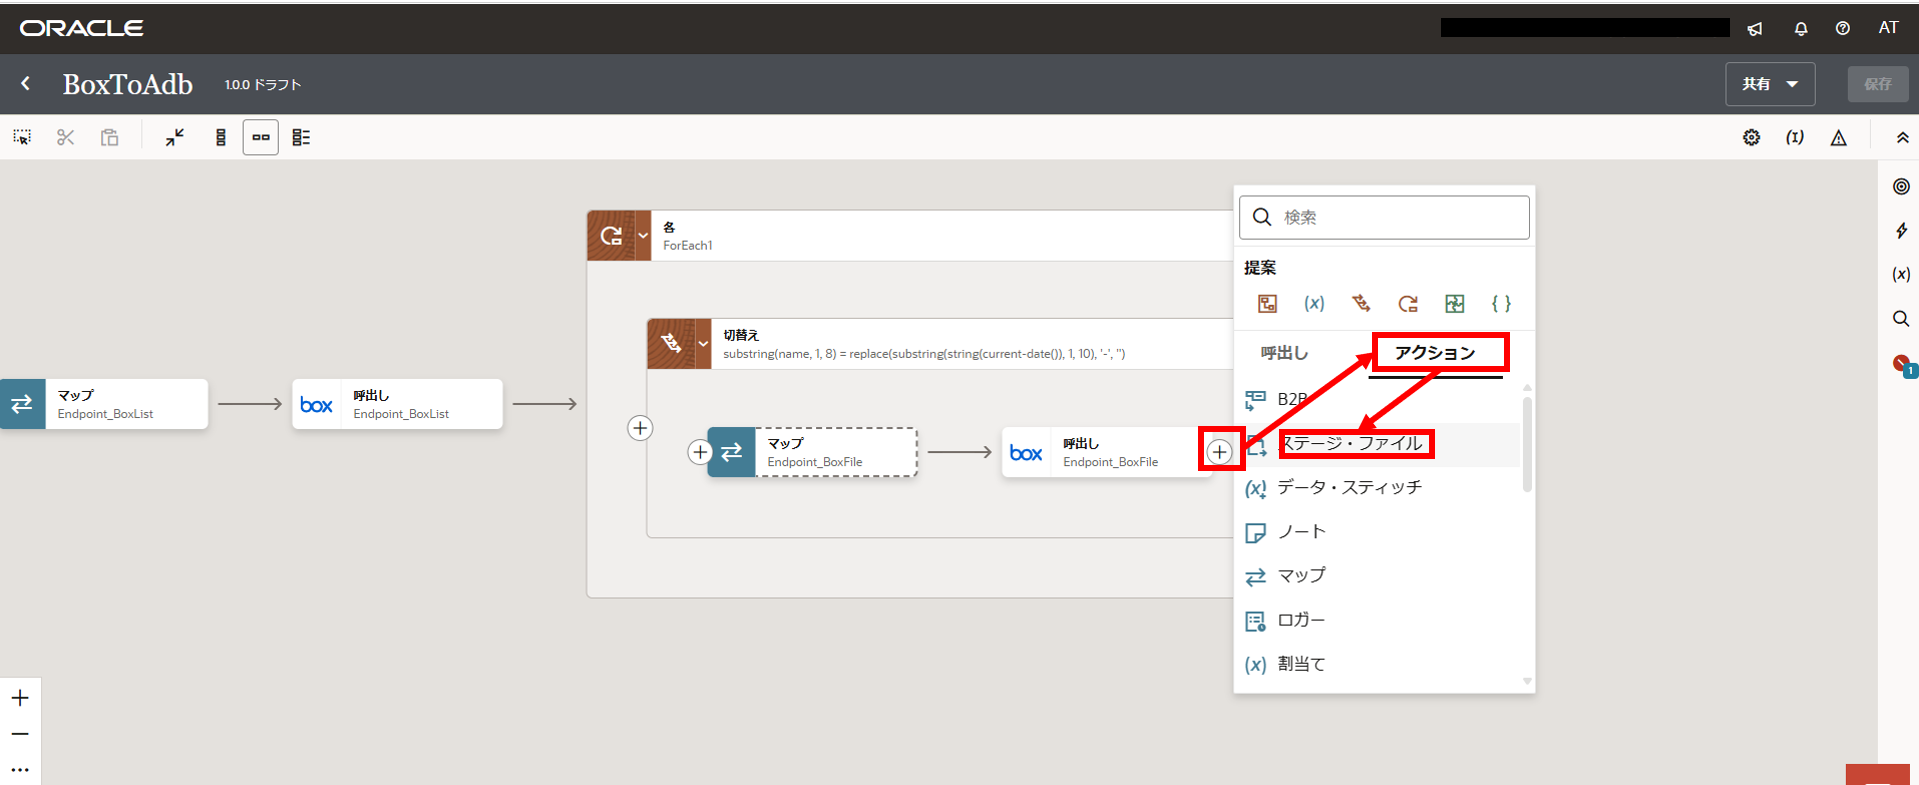Switch to the 呼出し tab
Image resolution: width=1919 pixels, height=785 pixels.
pyautogui.click(x=1284, y=353)
